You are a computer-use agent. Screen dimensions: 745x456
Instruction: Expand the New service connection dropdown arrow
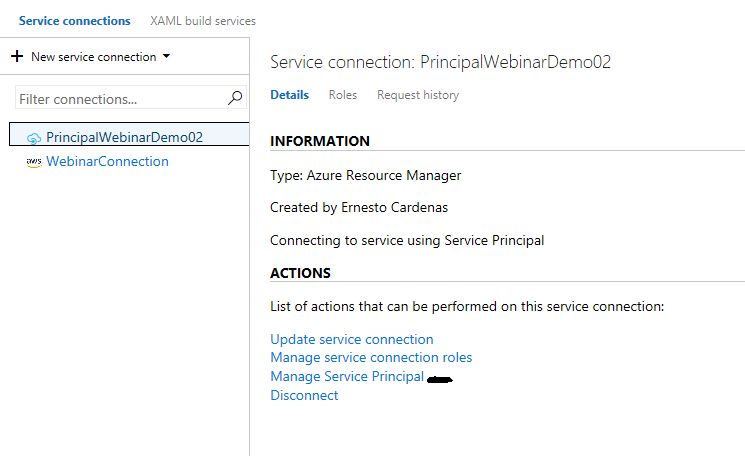coord(166,56)
